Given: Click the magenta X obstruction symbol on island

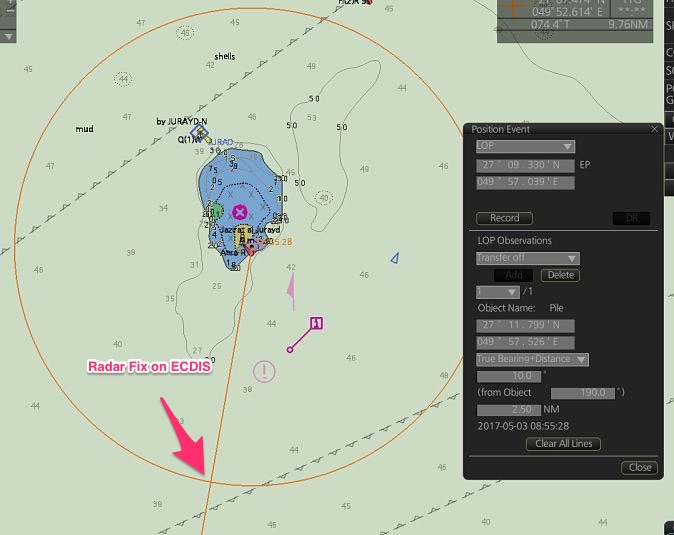Looking at the screenshot, I should click(239, 211).
